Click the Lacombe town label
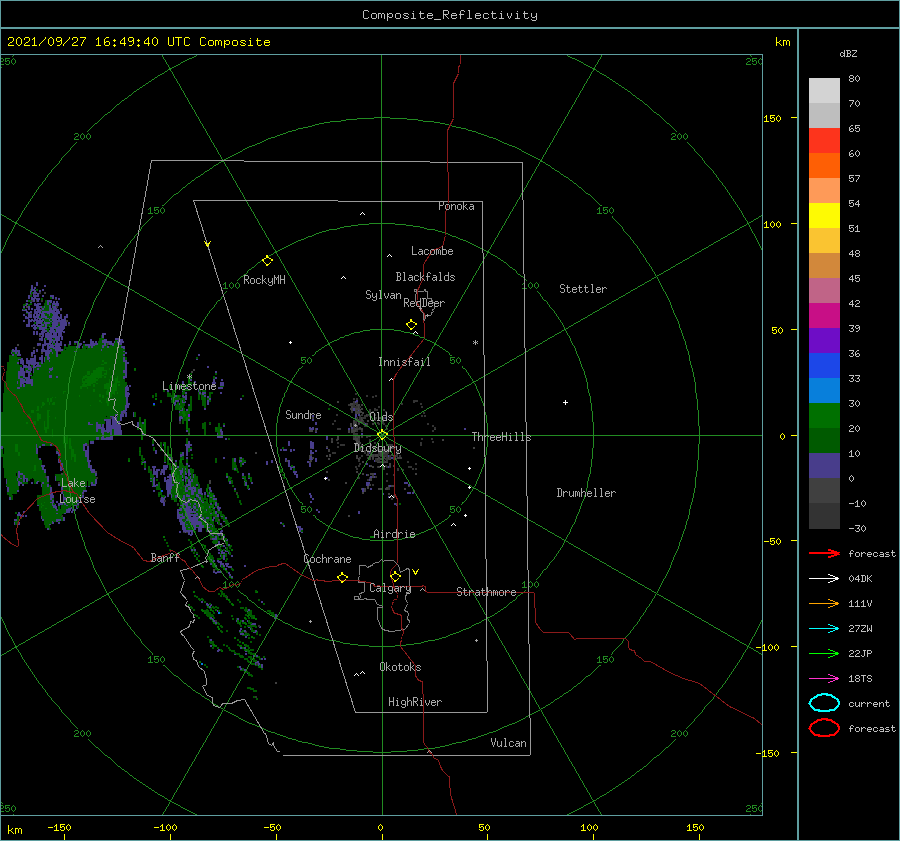 pyautogui.click(x=432, y=251)
